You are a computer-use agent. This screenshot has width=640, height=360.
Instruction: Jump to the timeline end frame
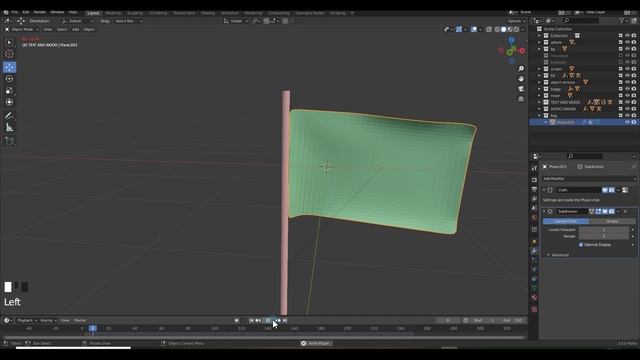pos(285,320)
